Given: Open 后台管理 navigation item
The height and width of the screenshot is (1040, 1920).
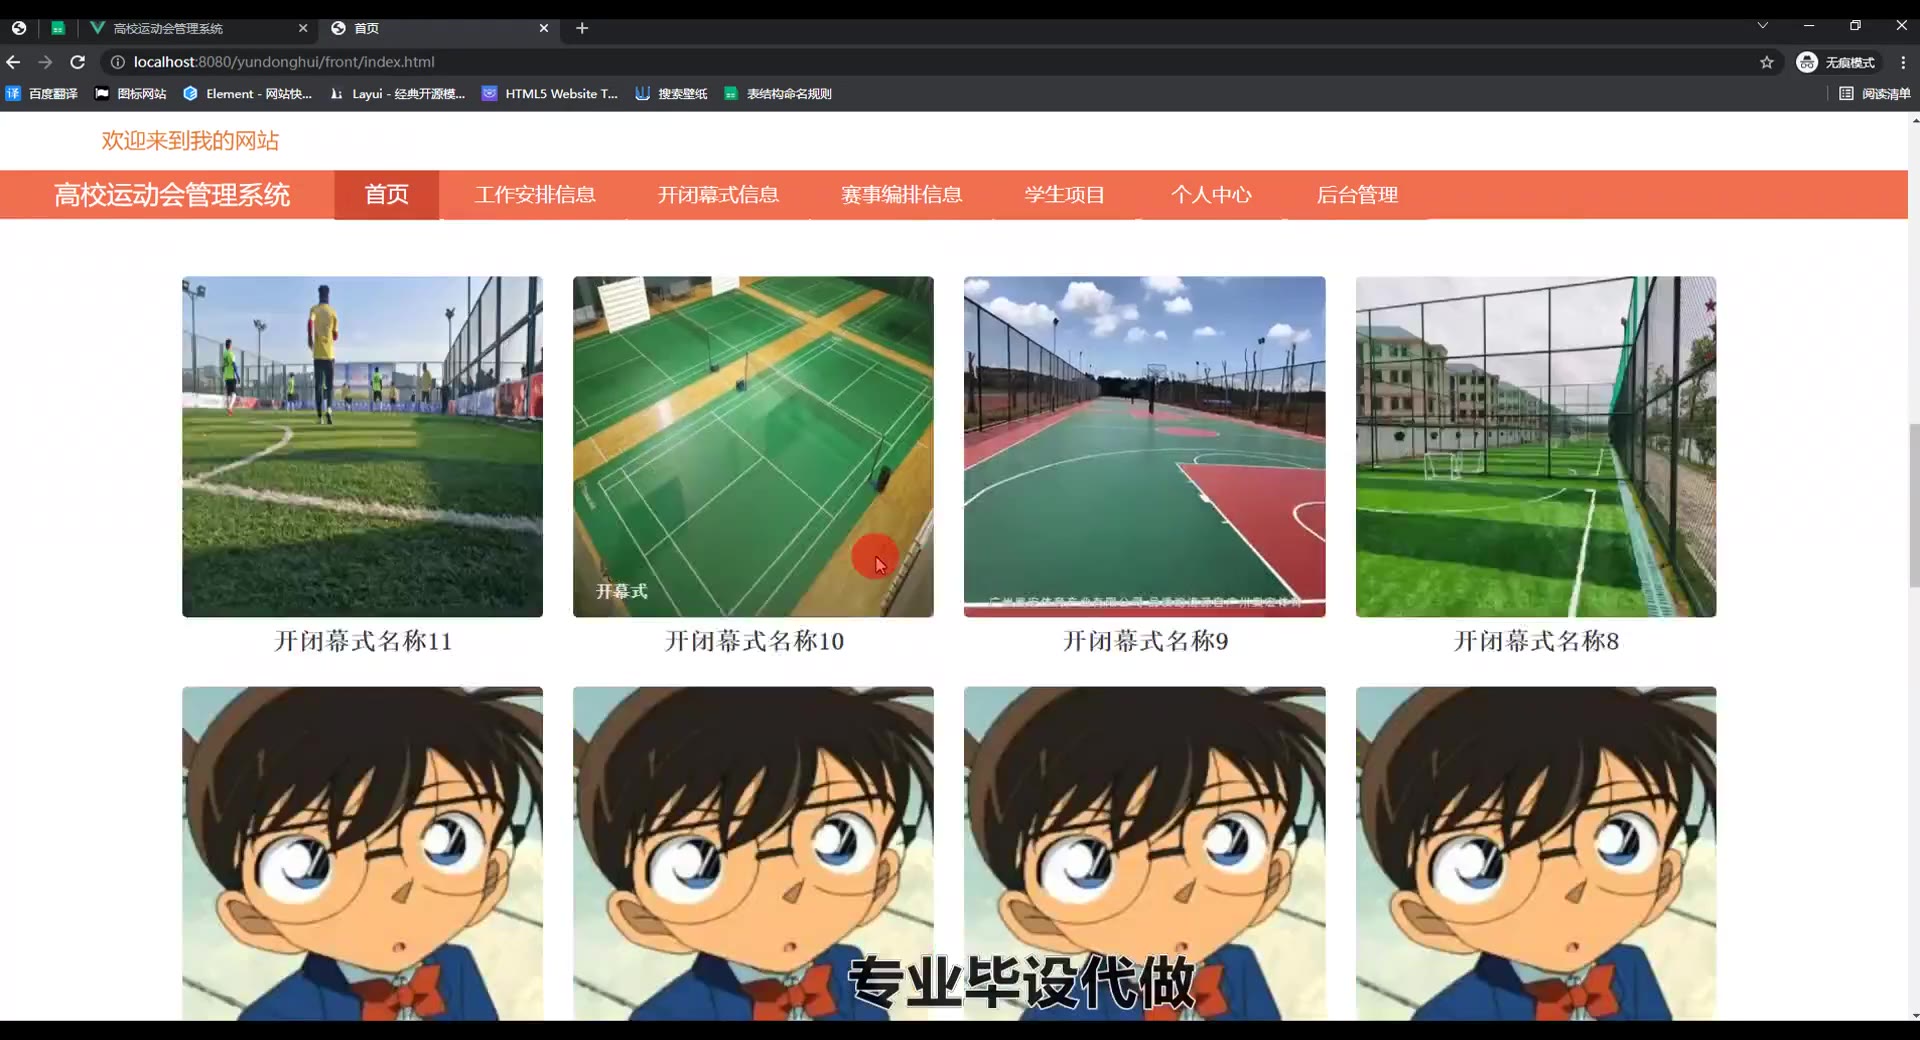Looking at the screenshot, I should point(1357,194).
